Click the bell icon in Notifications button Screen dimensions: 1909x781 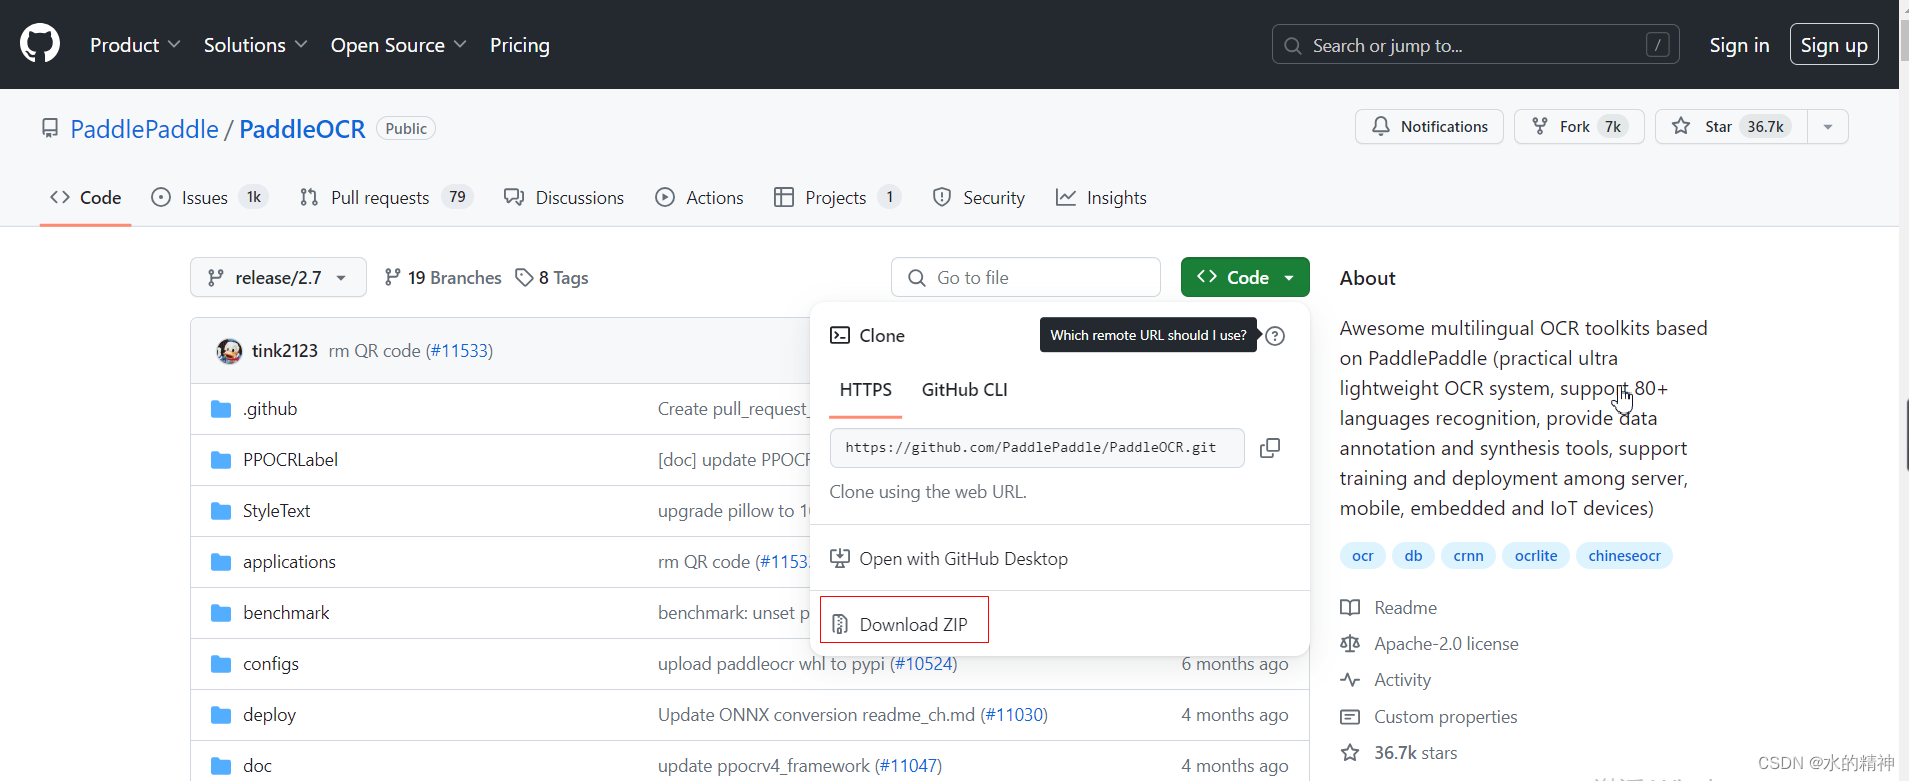1381,126
